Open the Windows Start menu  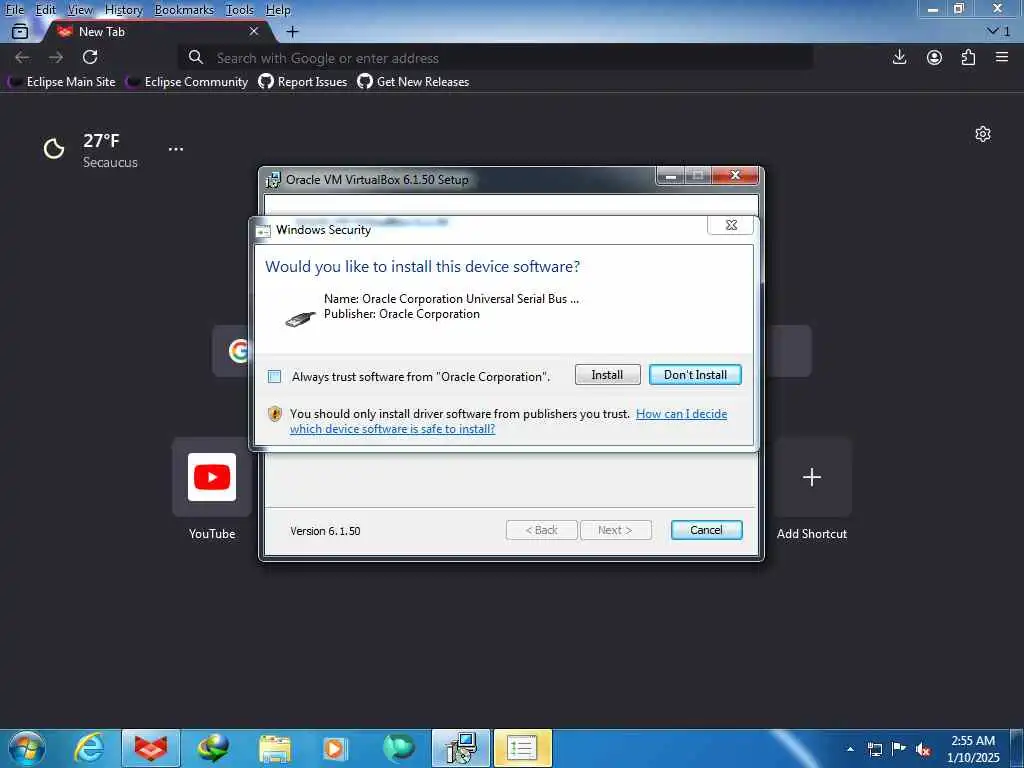[27, 748]
